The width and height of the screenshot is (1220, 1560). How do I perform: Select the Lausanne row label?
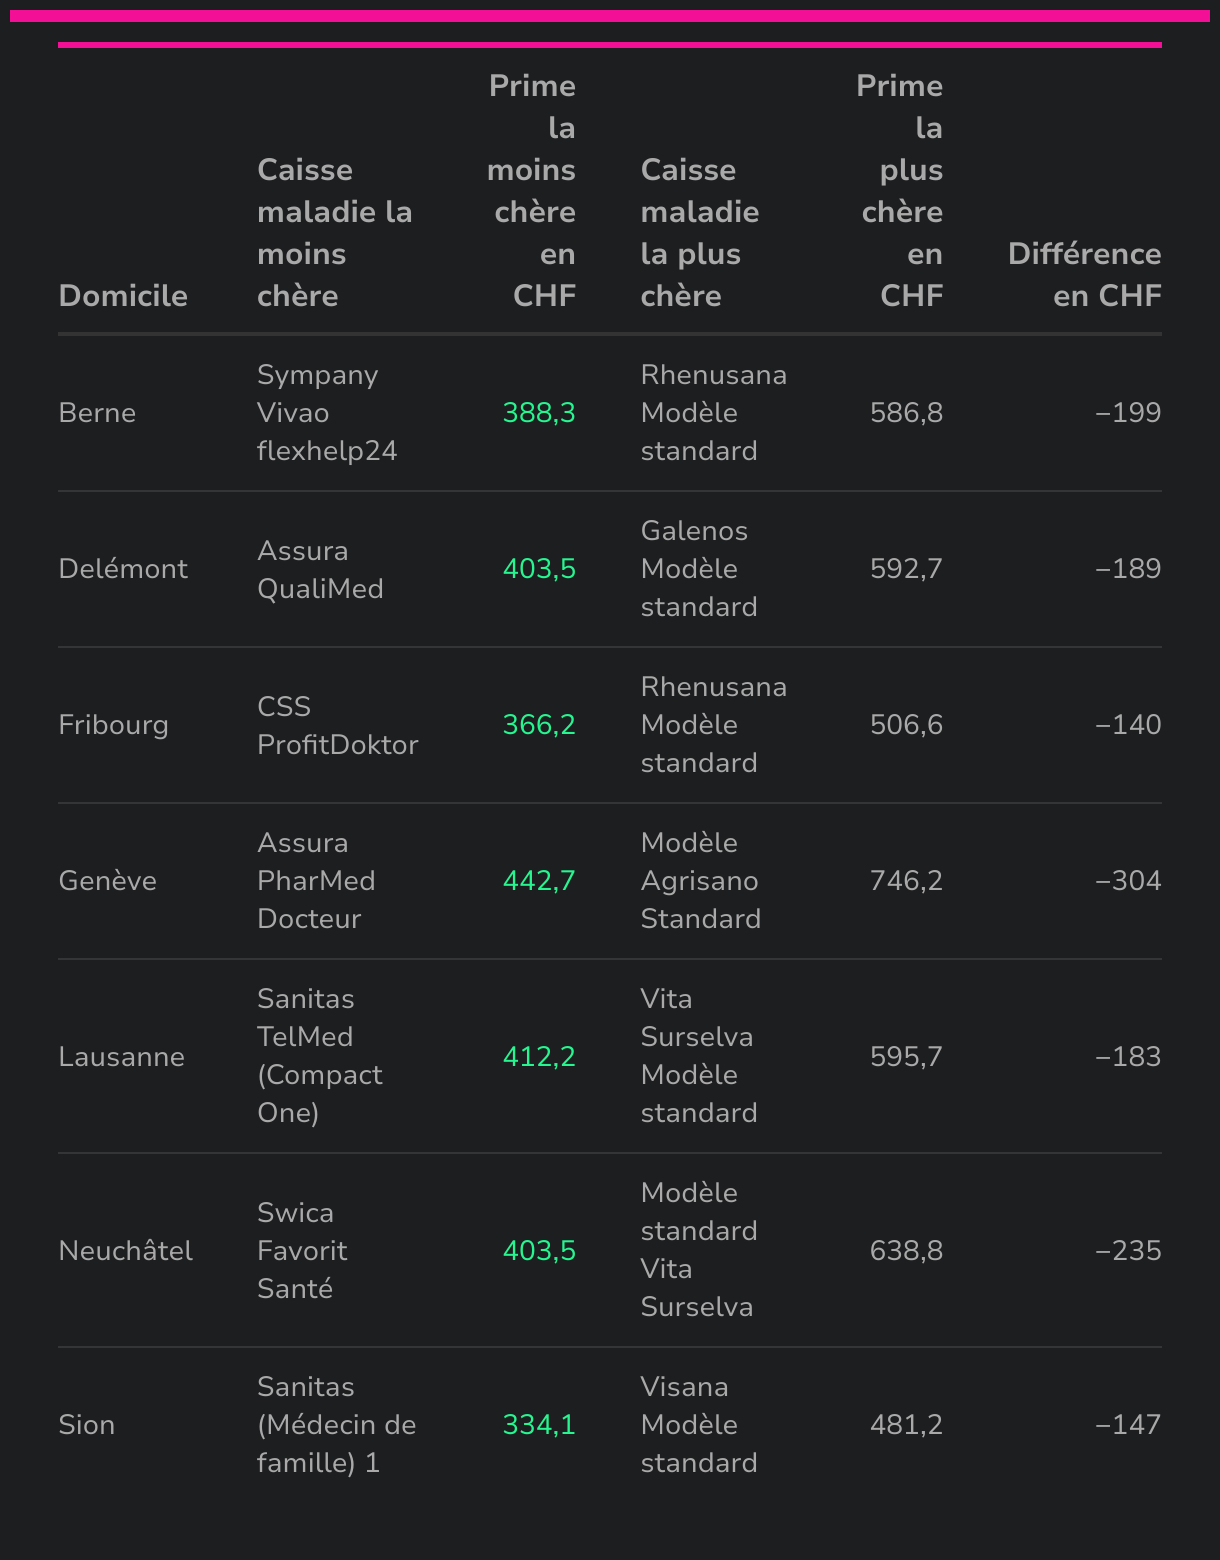point(121,1057)
